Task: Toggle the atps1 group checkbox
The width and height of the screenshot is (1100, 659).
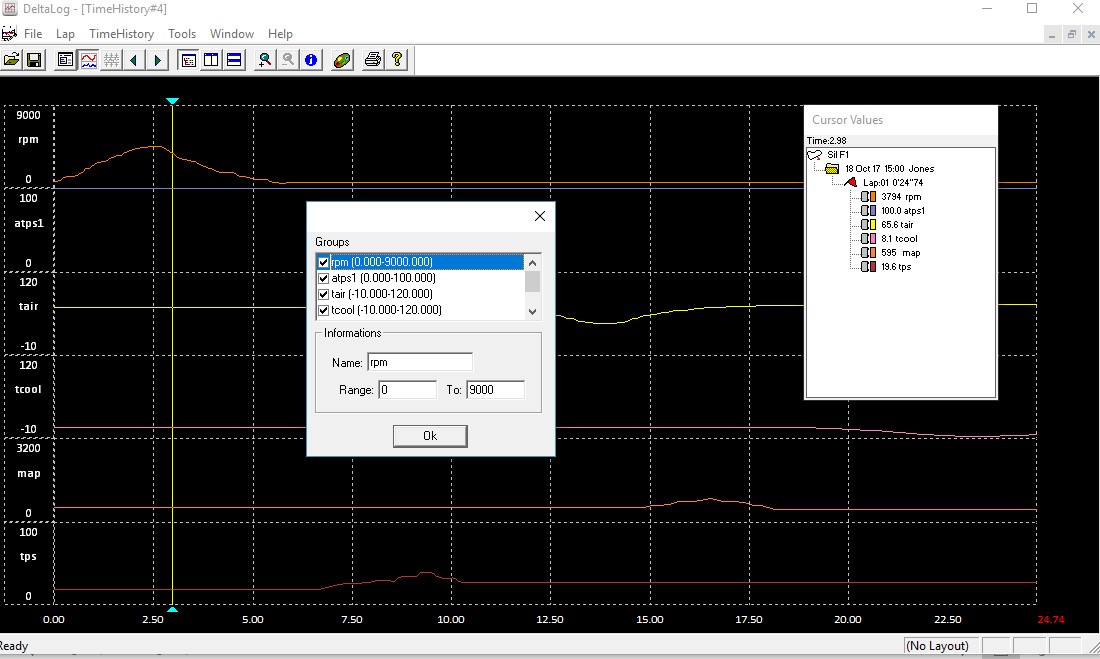Action: pos(323,278)
